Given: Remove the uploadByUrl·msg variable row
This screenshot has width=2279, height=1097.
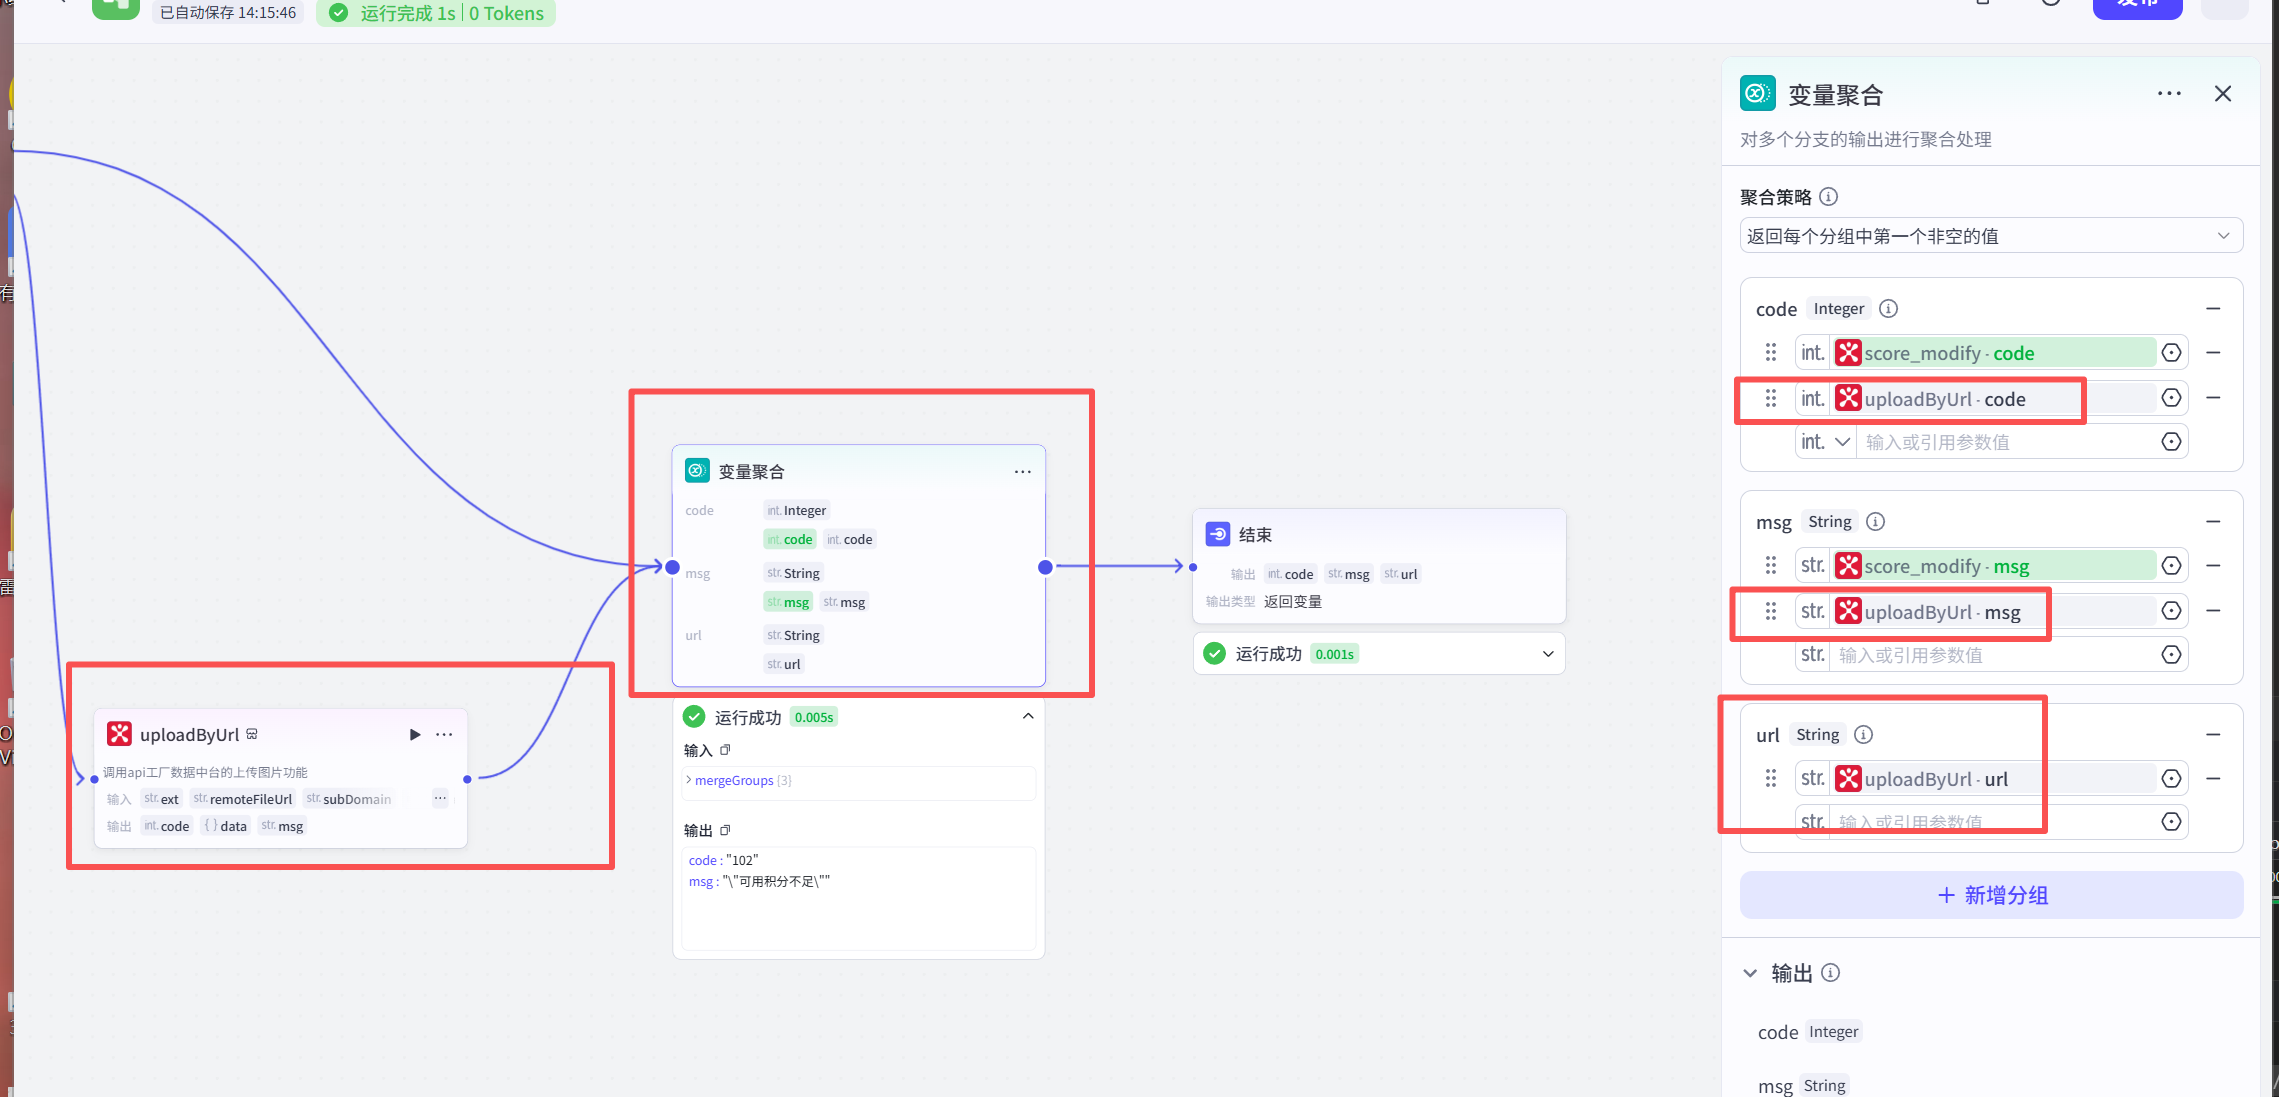Looking at the screenshot, I should 2213,611.
